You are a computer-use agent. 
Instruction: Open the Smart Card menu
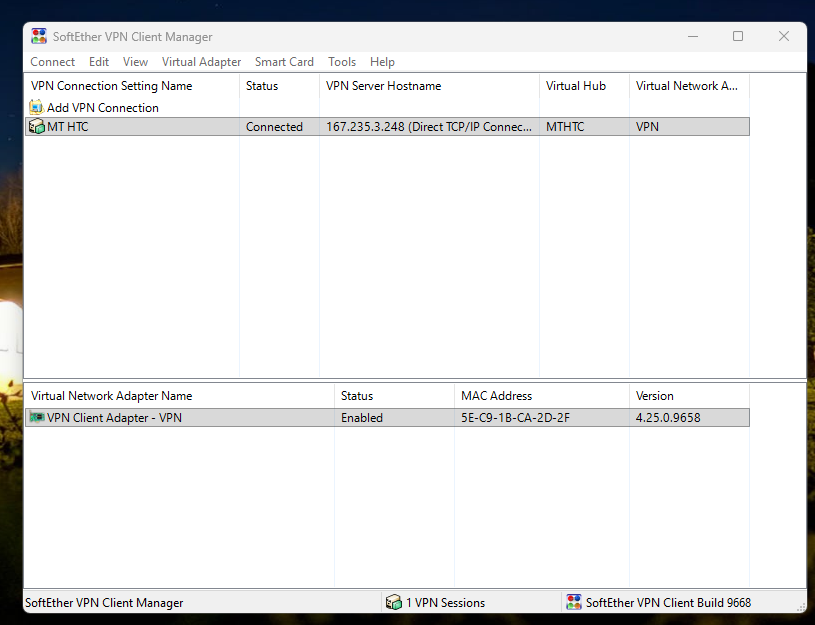click(284, 62)
